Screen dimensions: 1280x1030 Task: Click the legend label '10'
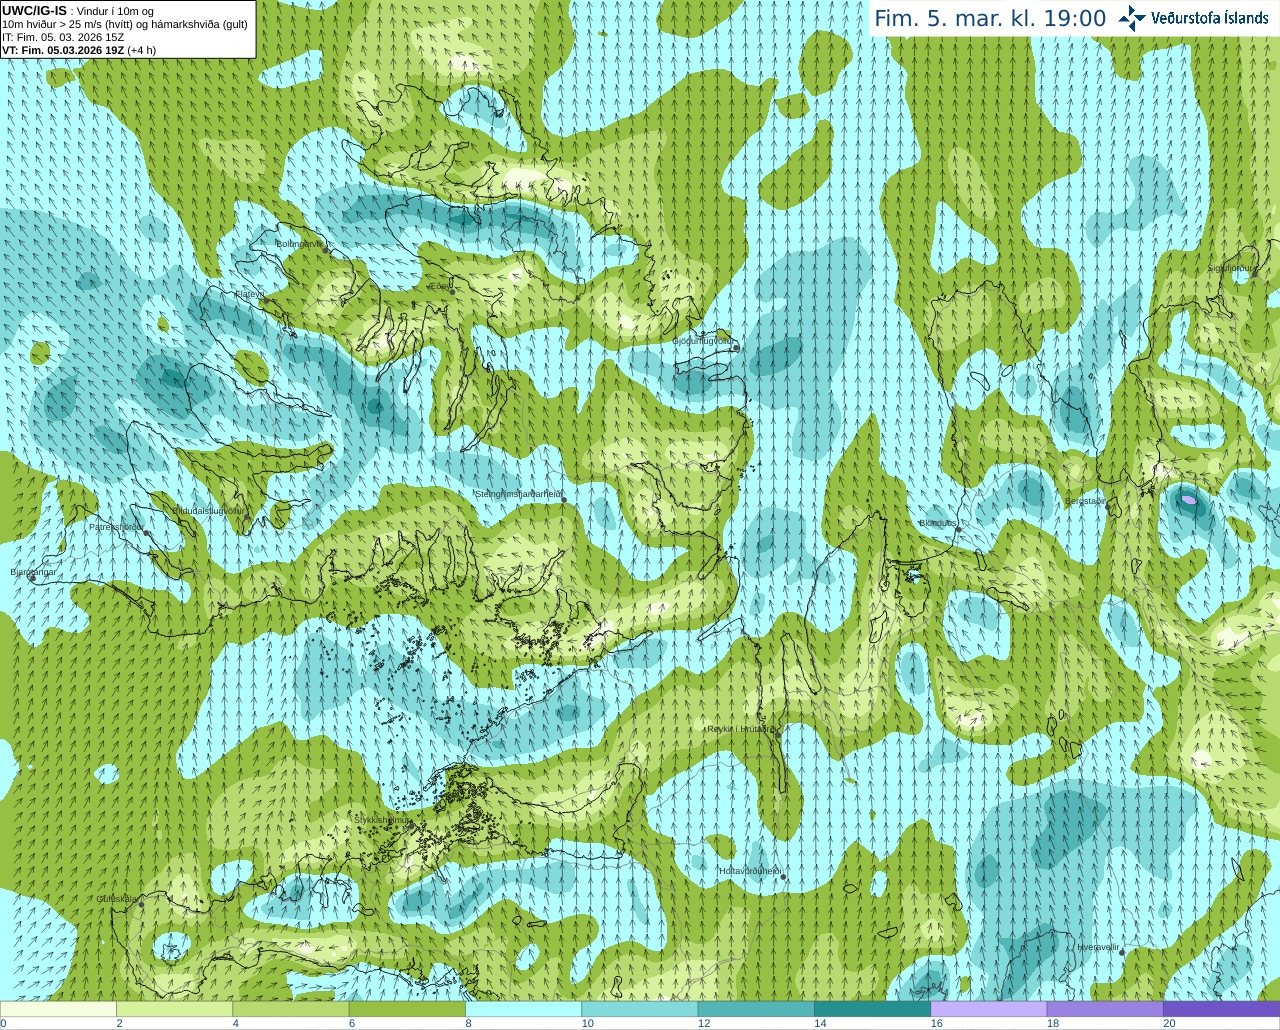point(588,1023)
